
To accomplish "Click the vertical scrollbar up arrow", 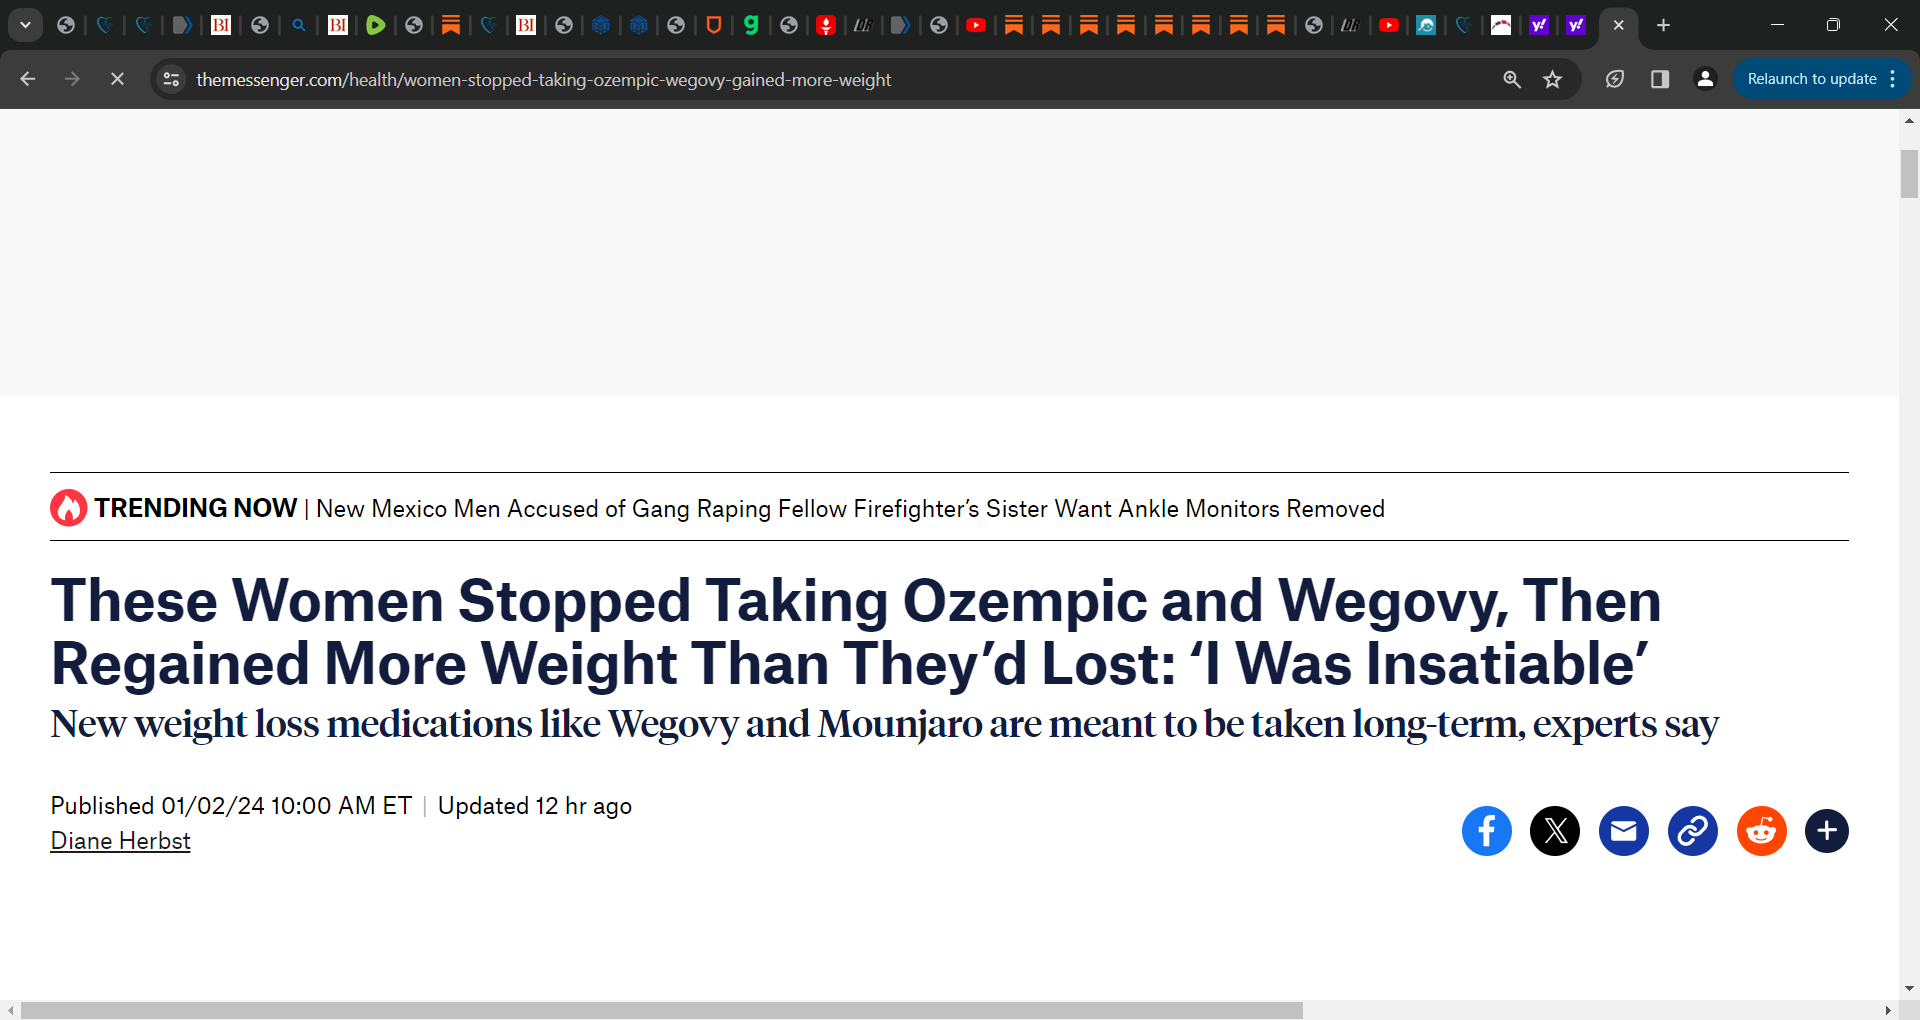I will [x=1909, y=120].
